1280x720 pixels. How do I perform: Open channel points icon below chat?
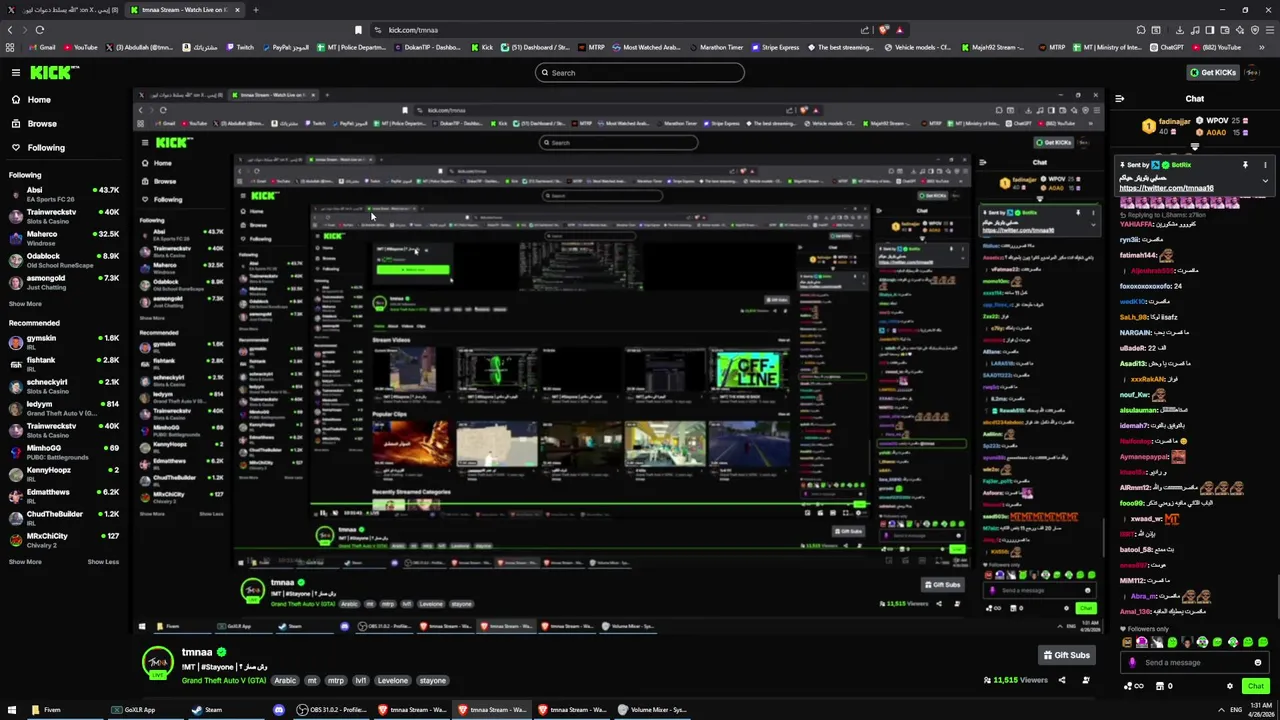(x=1134, y=686)
